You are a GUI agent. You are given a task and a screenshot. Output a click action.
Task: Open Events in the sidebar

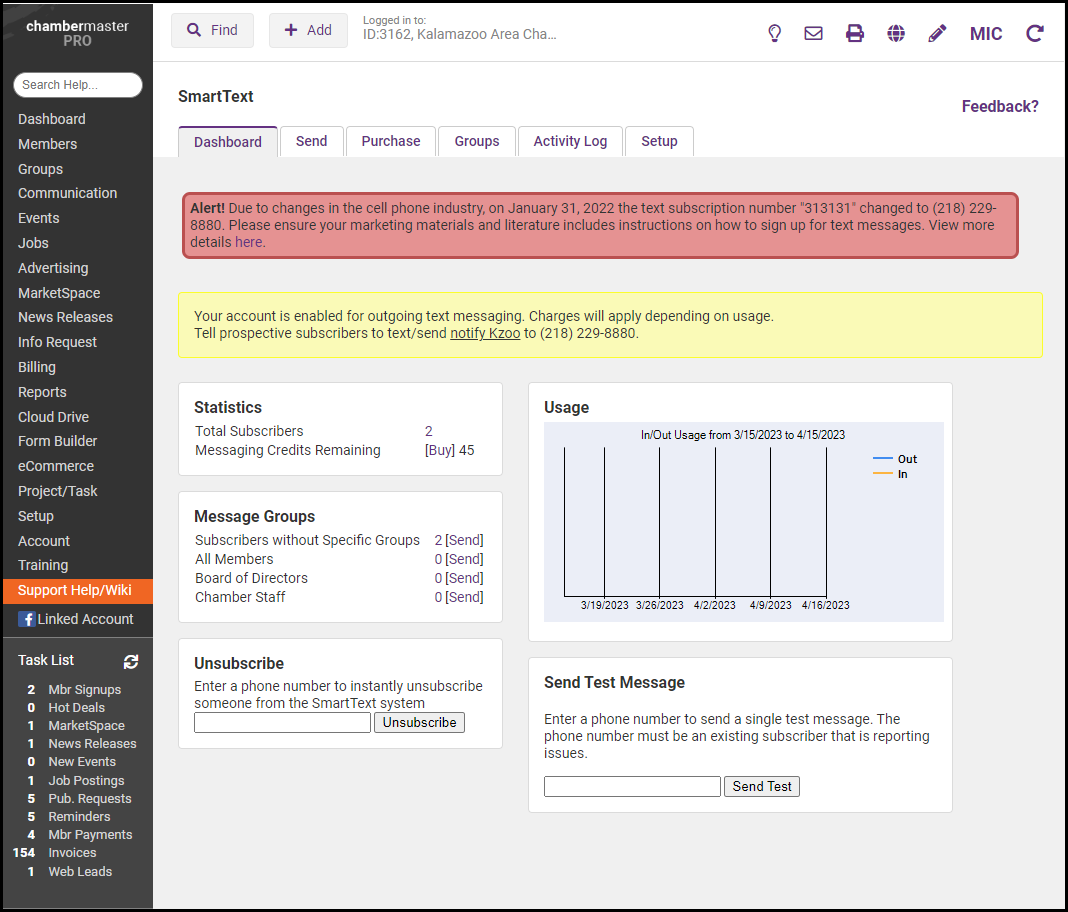click(x=39, y=218)
